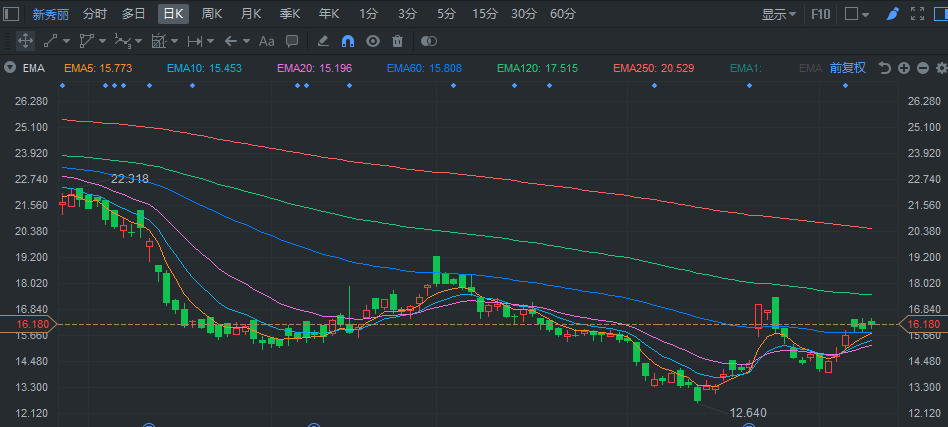Switch to the 5分 interval tab
Viewport: 948px width, 427px height.
(x=446, y=14)
